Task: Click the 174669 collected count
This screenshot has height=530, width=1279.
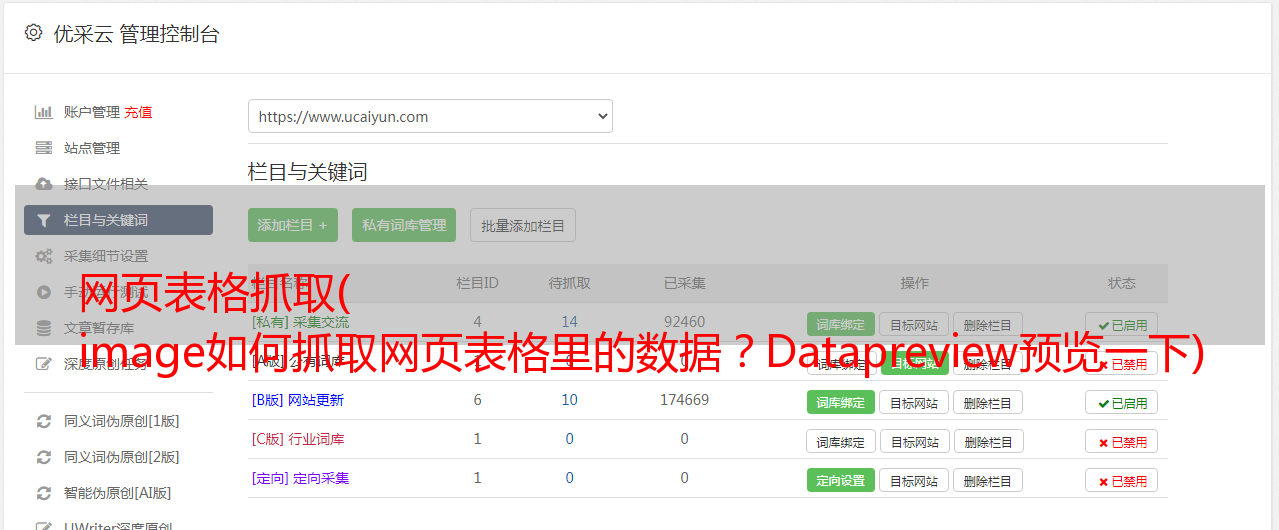Action: [684, 400]
